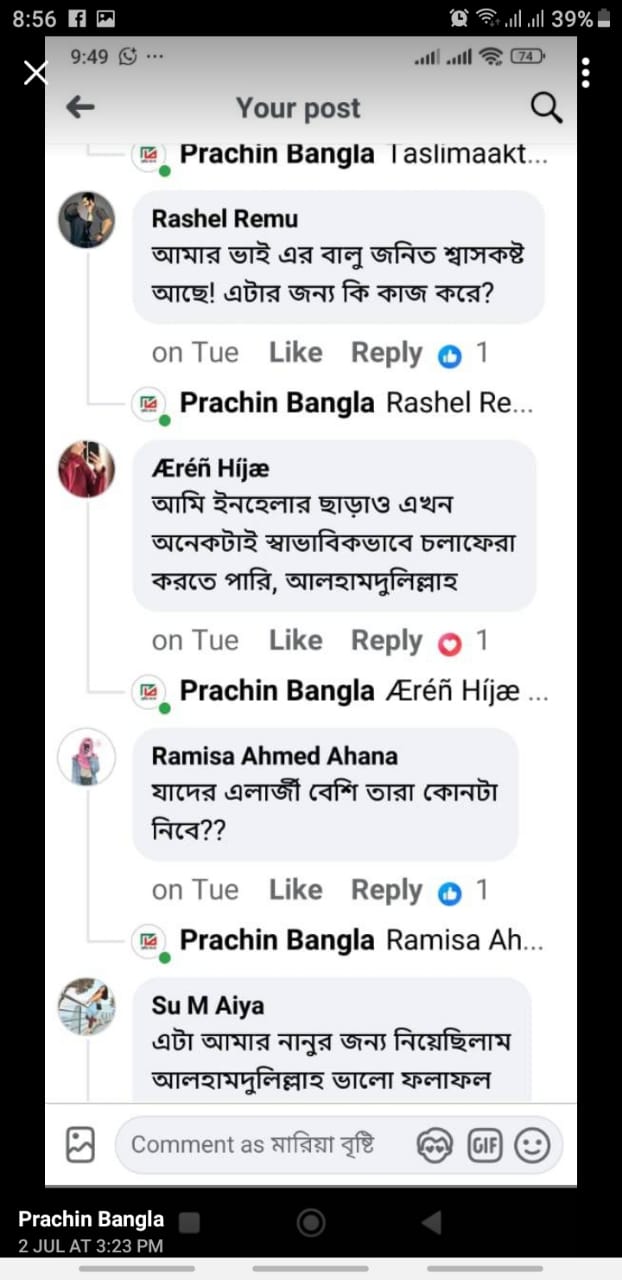
Task: Like Æréñ Híjæ's comment
Action: [295, 641]
